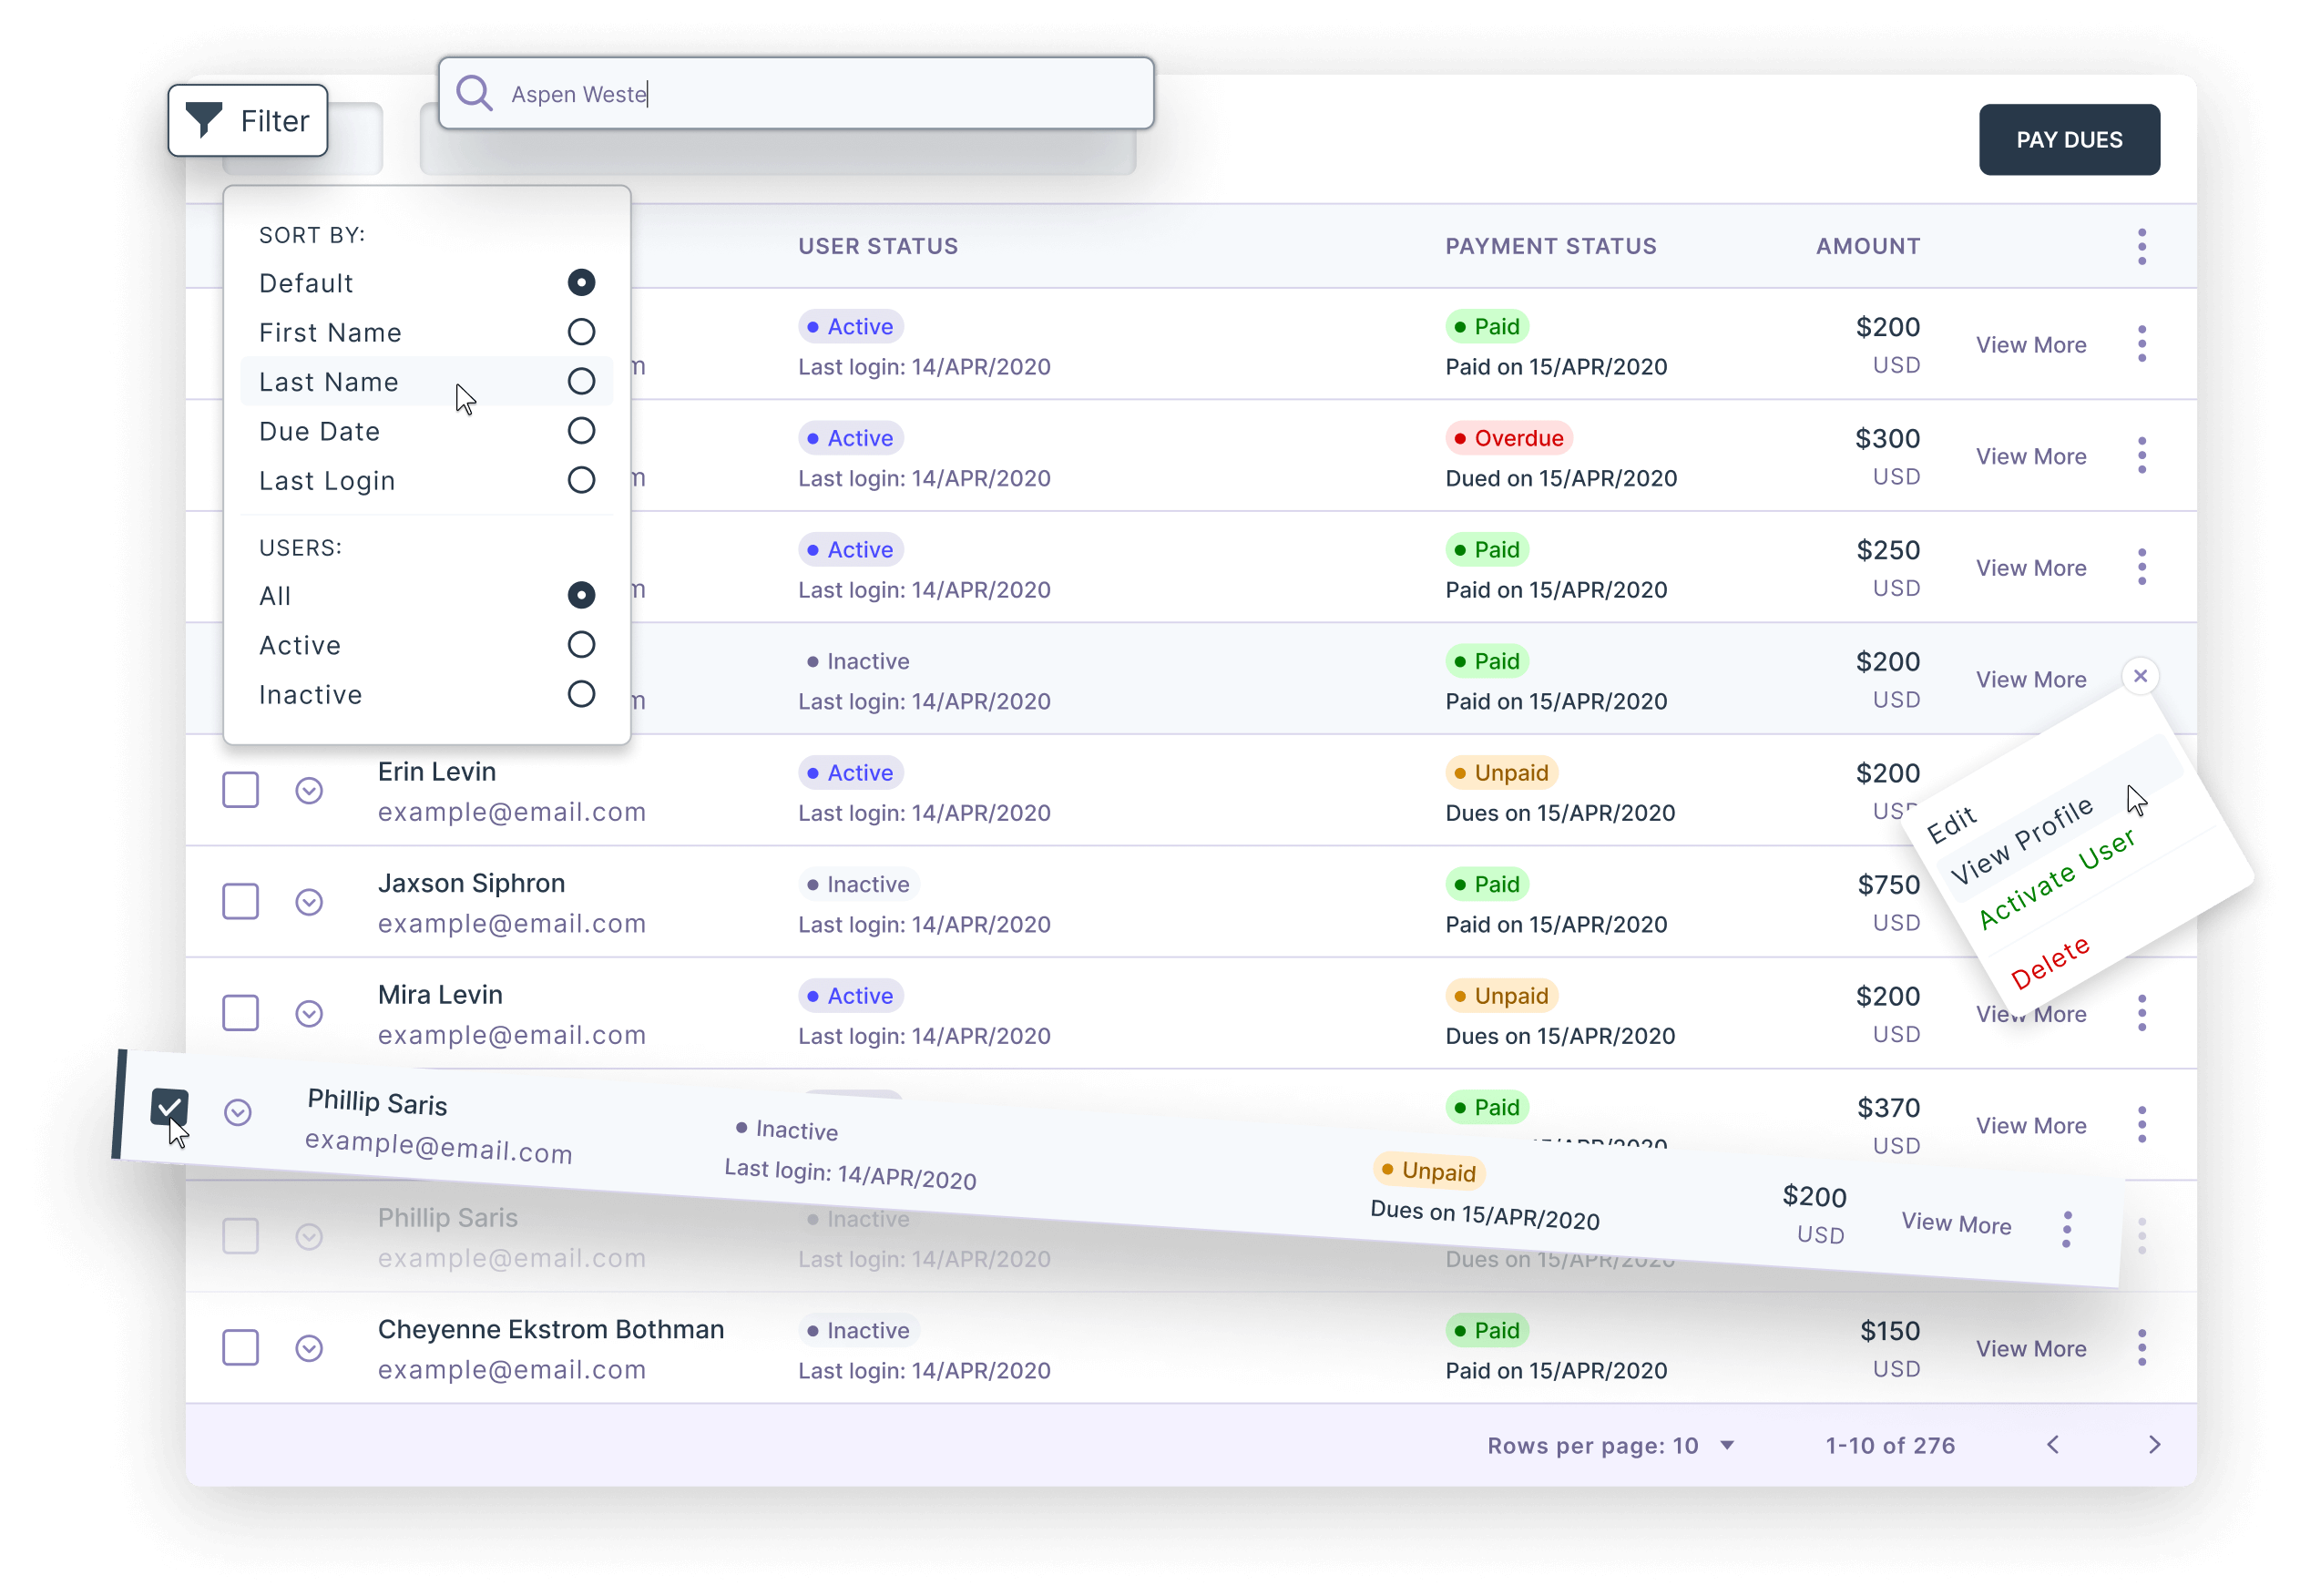Click the search magnifier icon
2300x1596 pixels.
coord(474,94)
